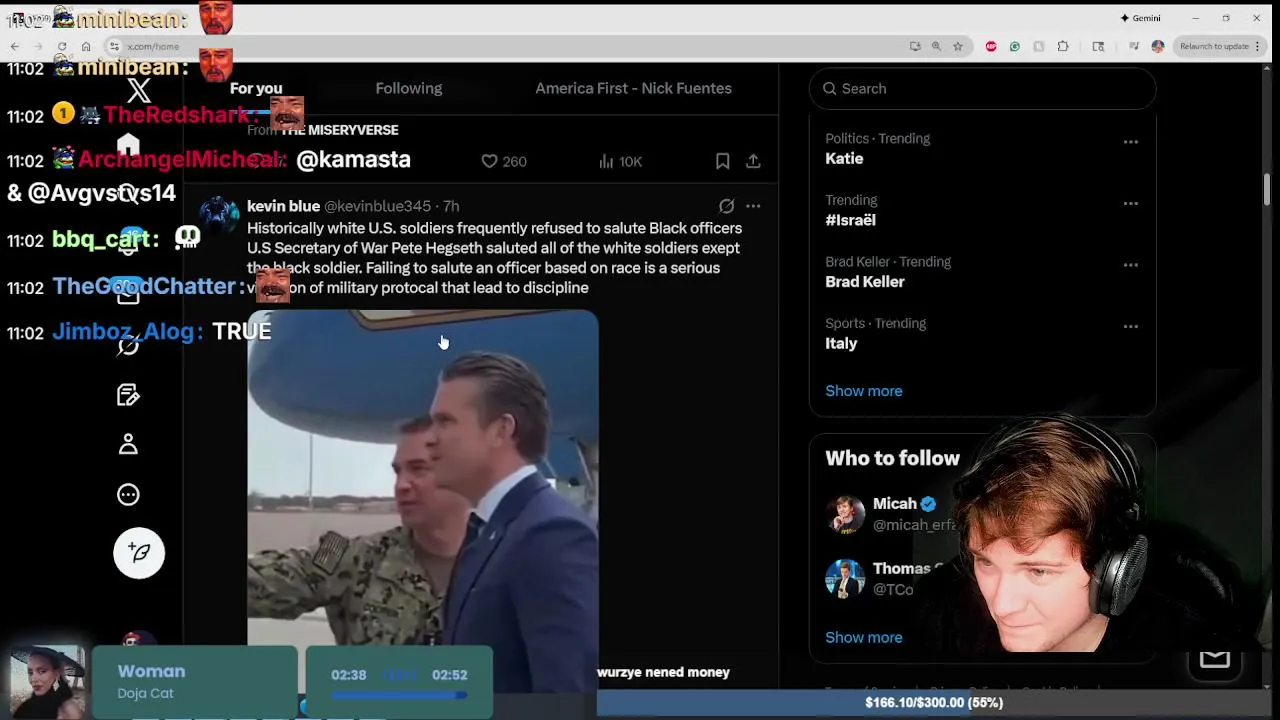Open Micah's suggested profile
1280x720 pixels.
[x=895, y=504]
